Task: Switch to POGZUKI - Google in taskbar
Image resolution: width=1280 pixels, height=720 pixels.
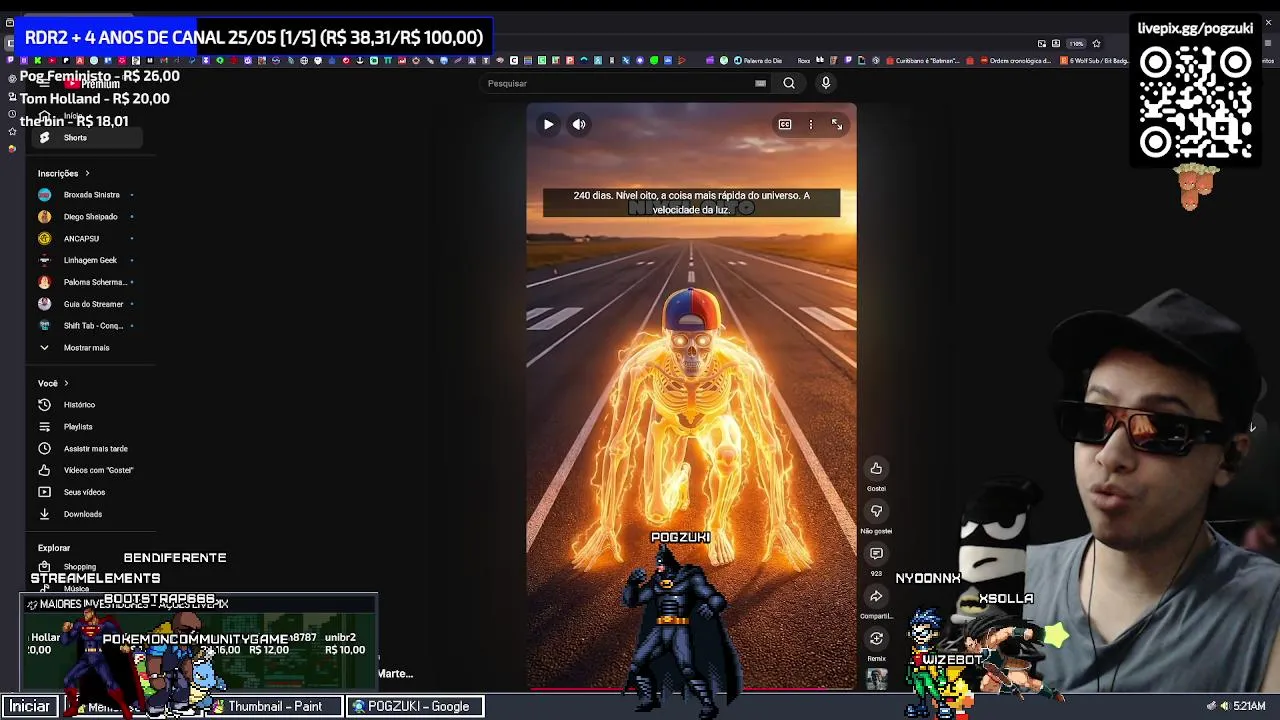Action: pyautogui.click(x=416, y=706)
